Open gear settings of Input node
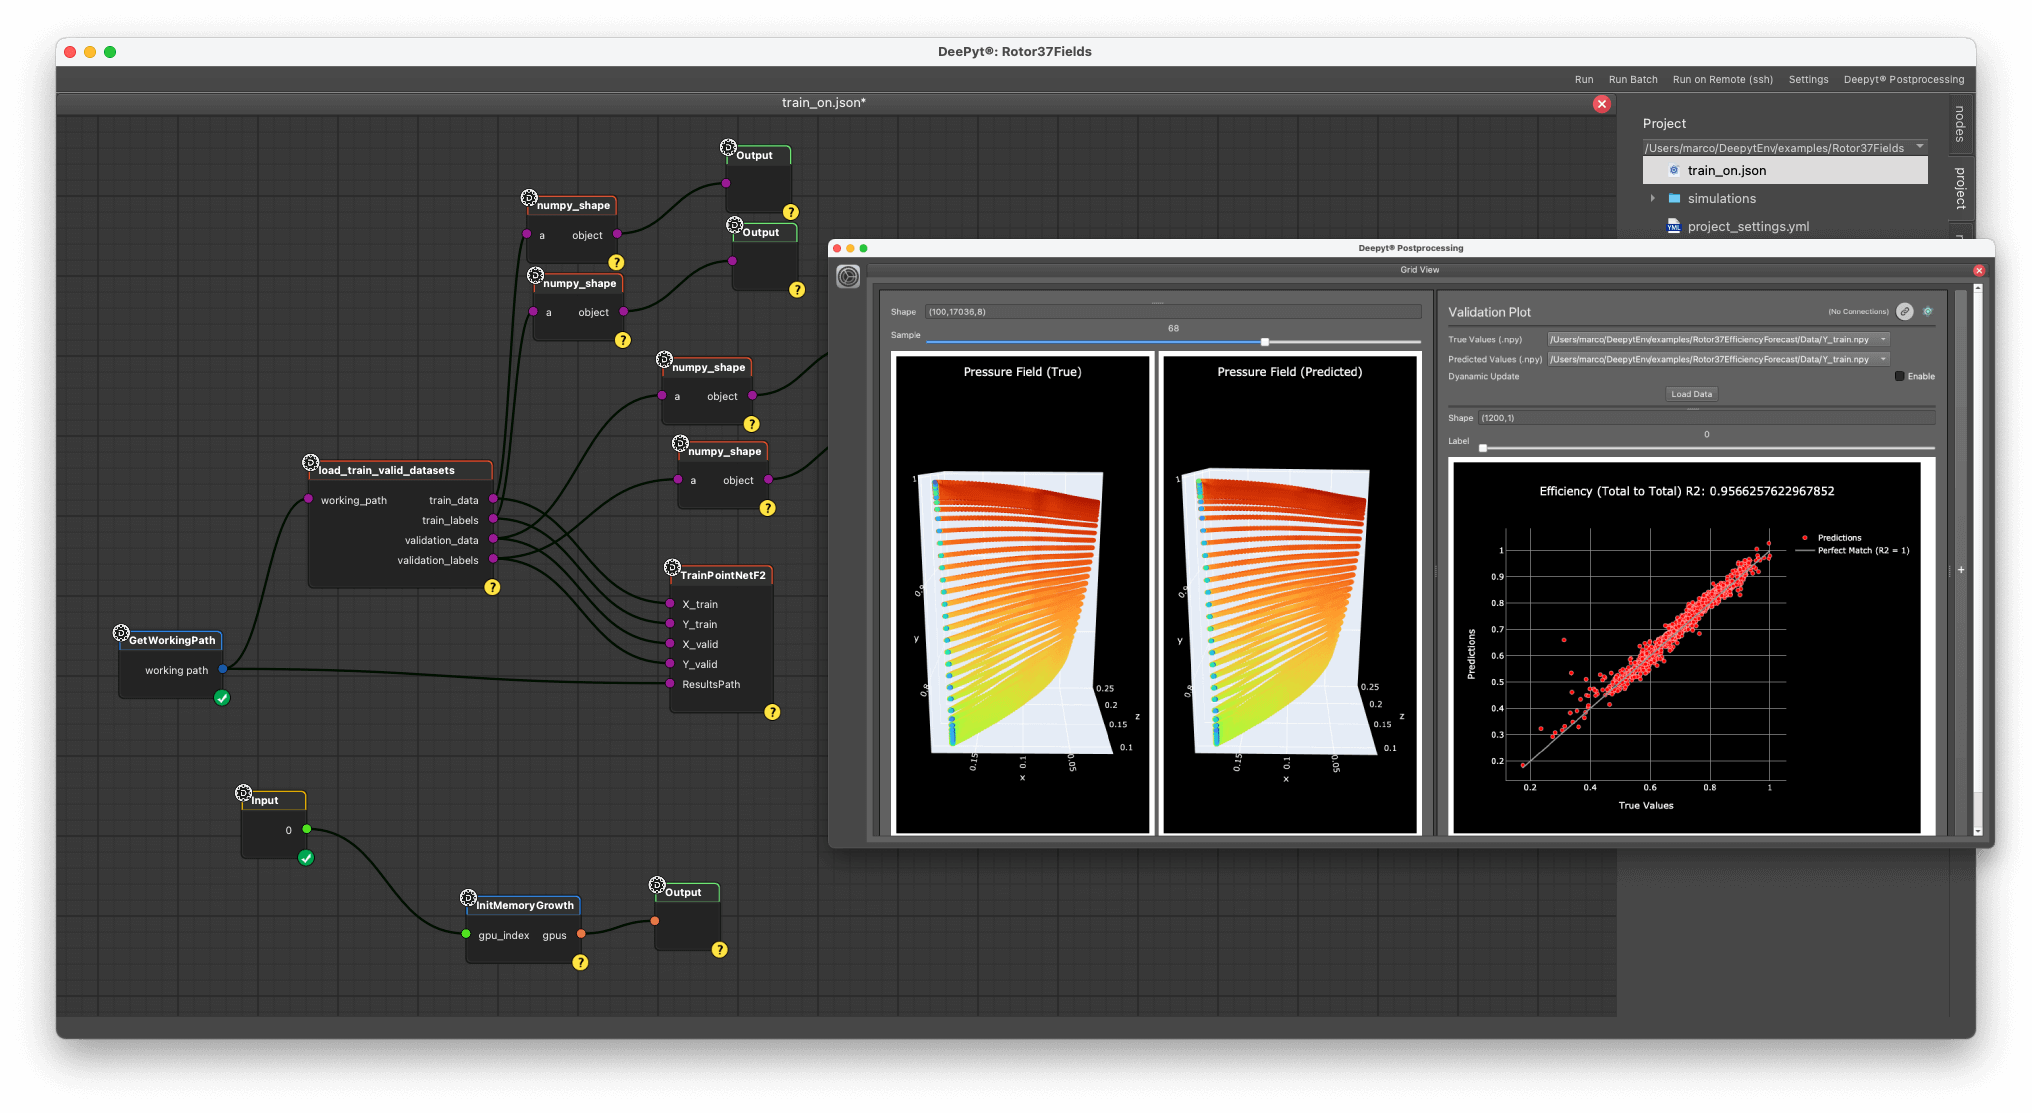This screenshot has height=1113, width=2032. click(243, 793)
